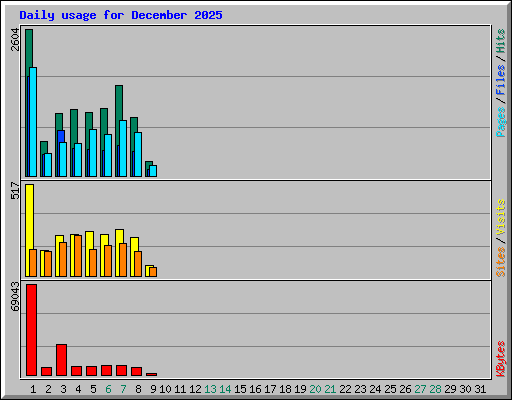512x400 pixels.
Task: Click green weekend day 27 label
Action: pos(420,389)
